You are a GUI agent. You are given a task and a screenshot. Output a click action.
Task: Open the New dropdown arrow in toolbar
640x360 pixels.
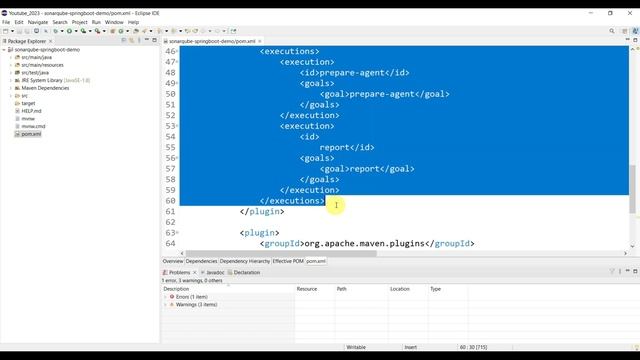click(12, 31)
